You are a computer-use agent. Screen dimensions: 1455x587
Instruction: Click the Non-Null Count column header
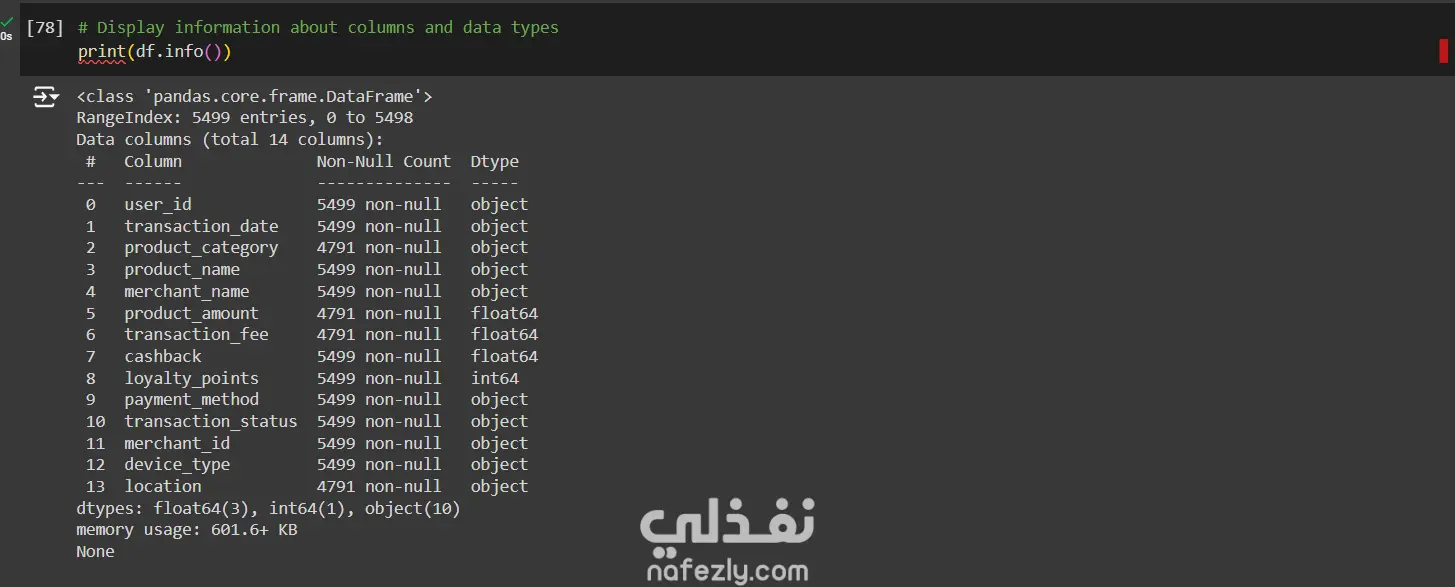[383, 161]
